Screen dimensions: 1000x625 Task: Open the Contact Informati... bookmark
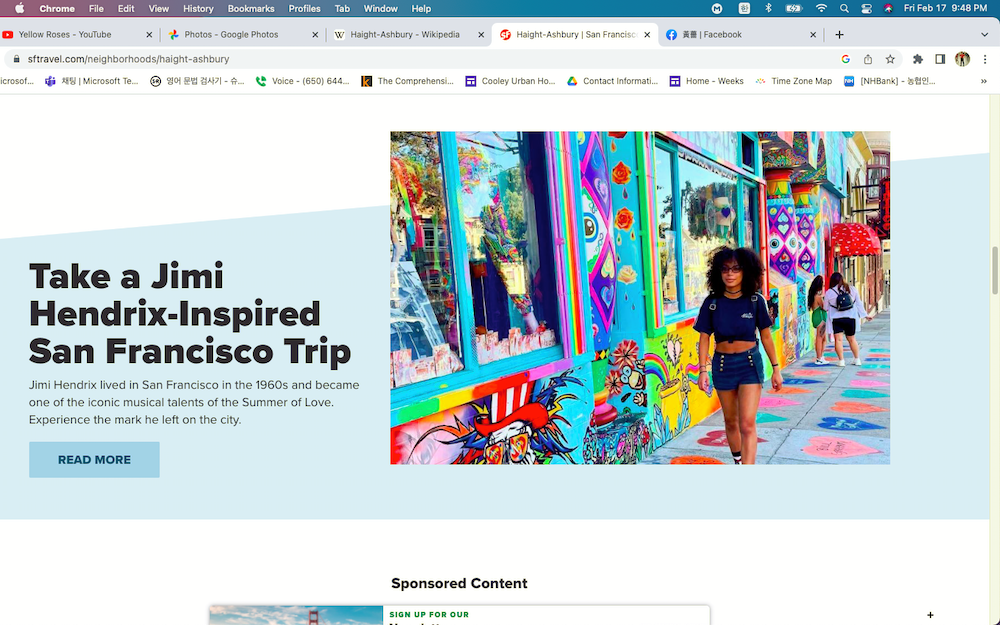612,81
